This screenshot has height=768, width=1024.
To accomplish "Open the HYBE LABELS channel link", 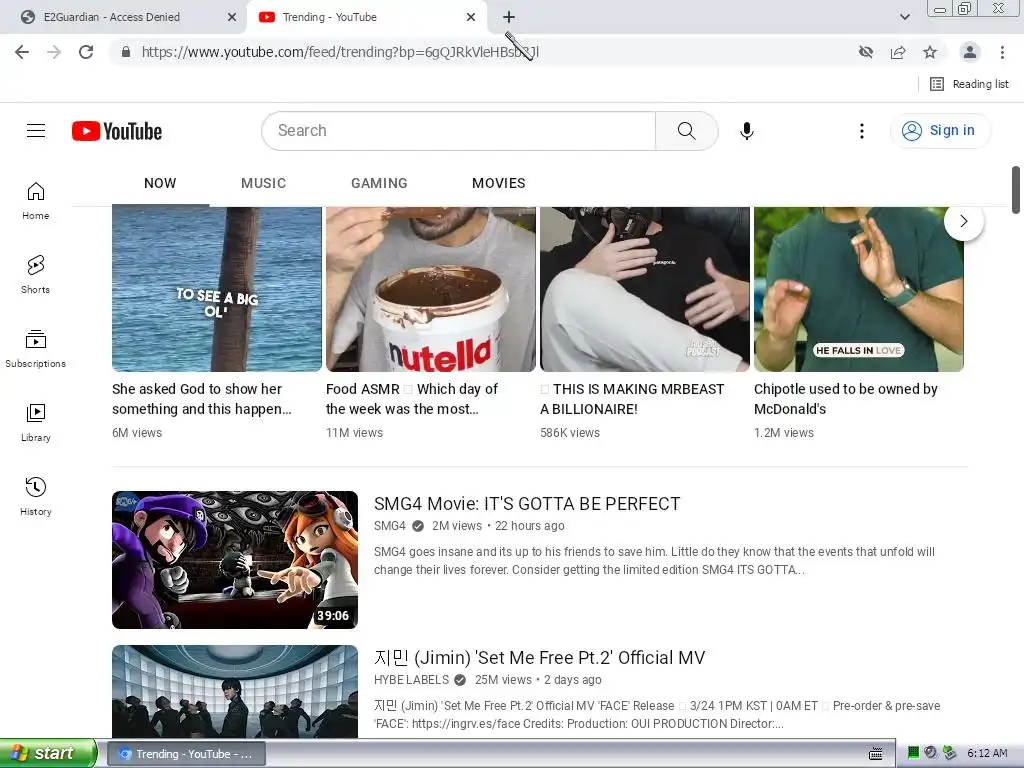I will coord(411,680).
